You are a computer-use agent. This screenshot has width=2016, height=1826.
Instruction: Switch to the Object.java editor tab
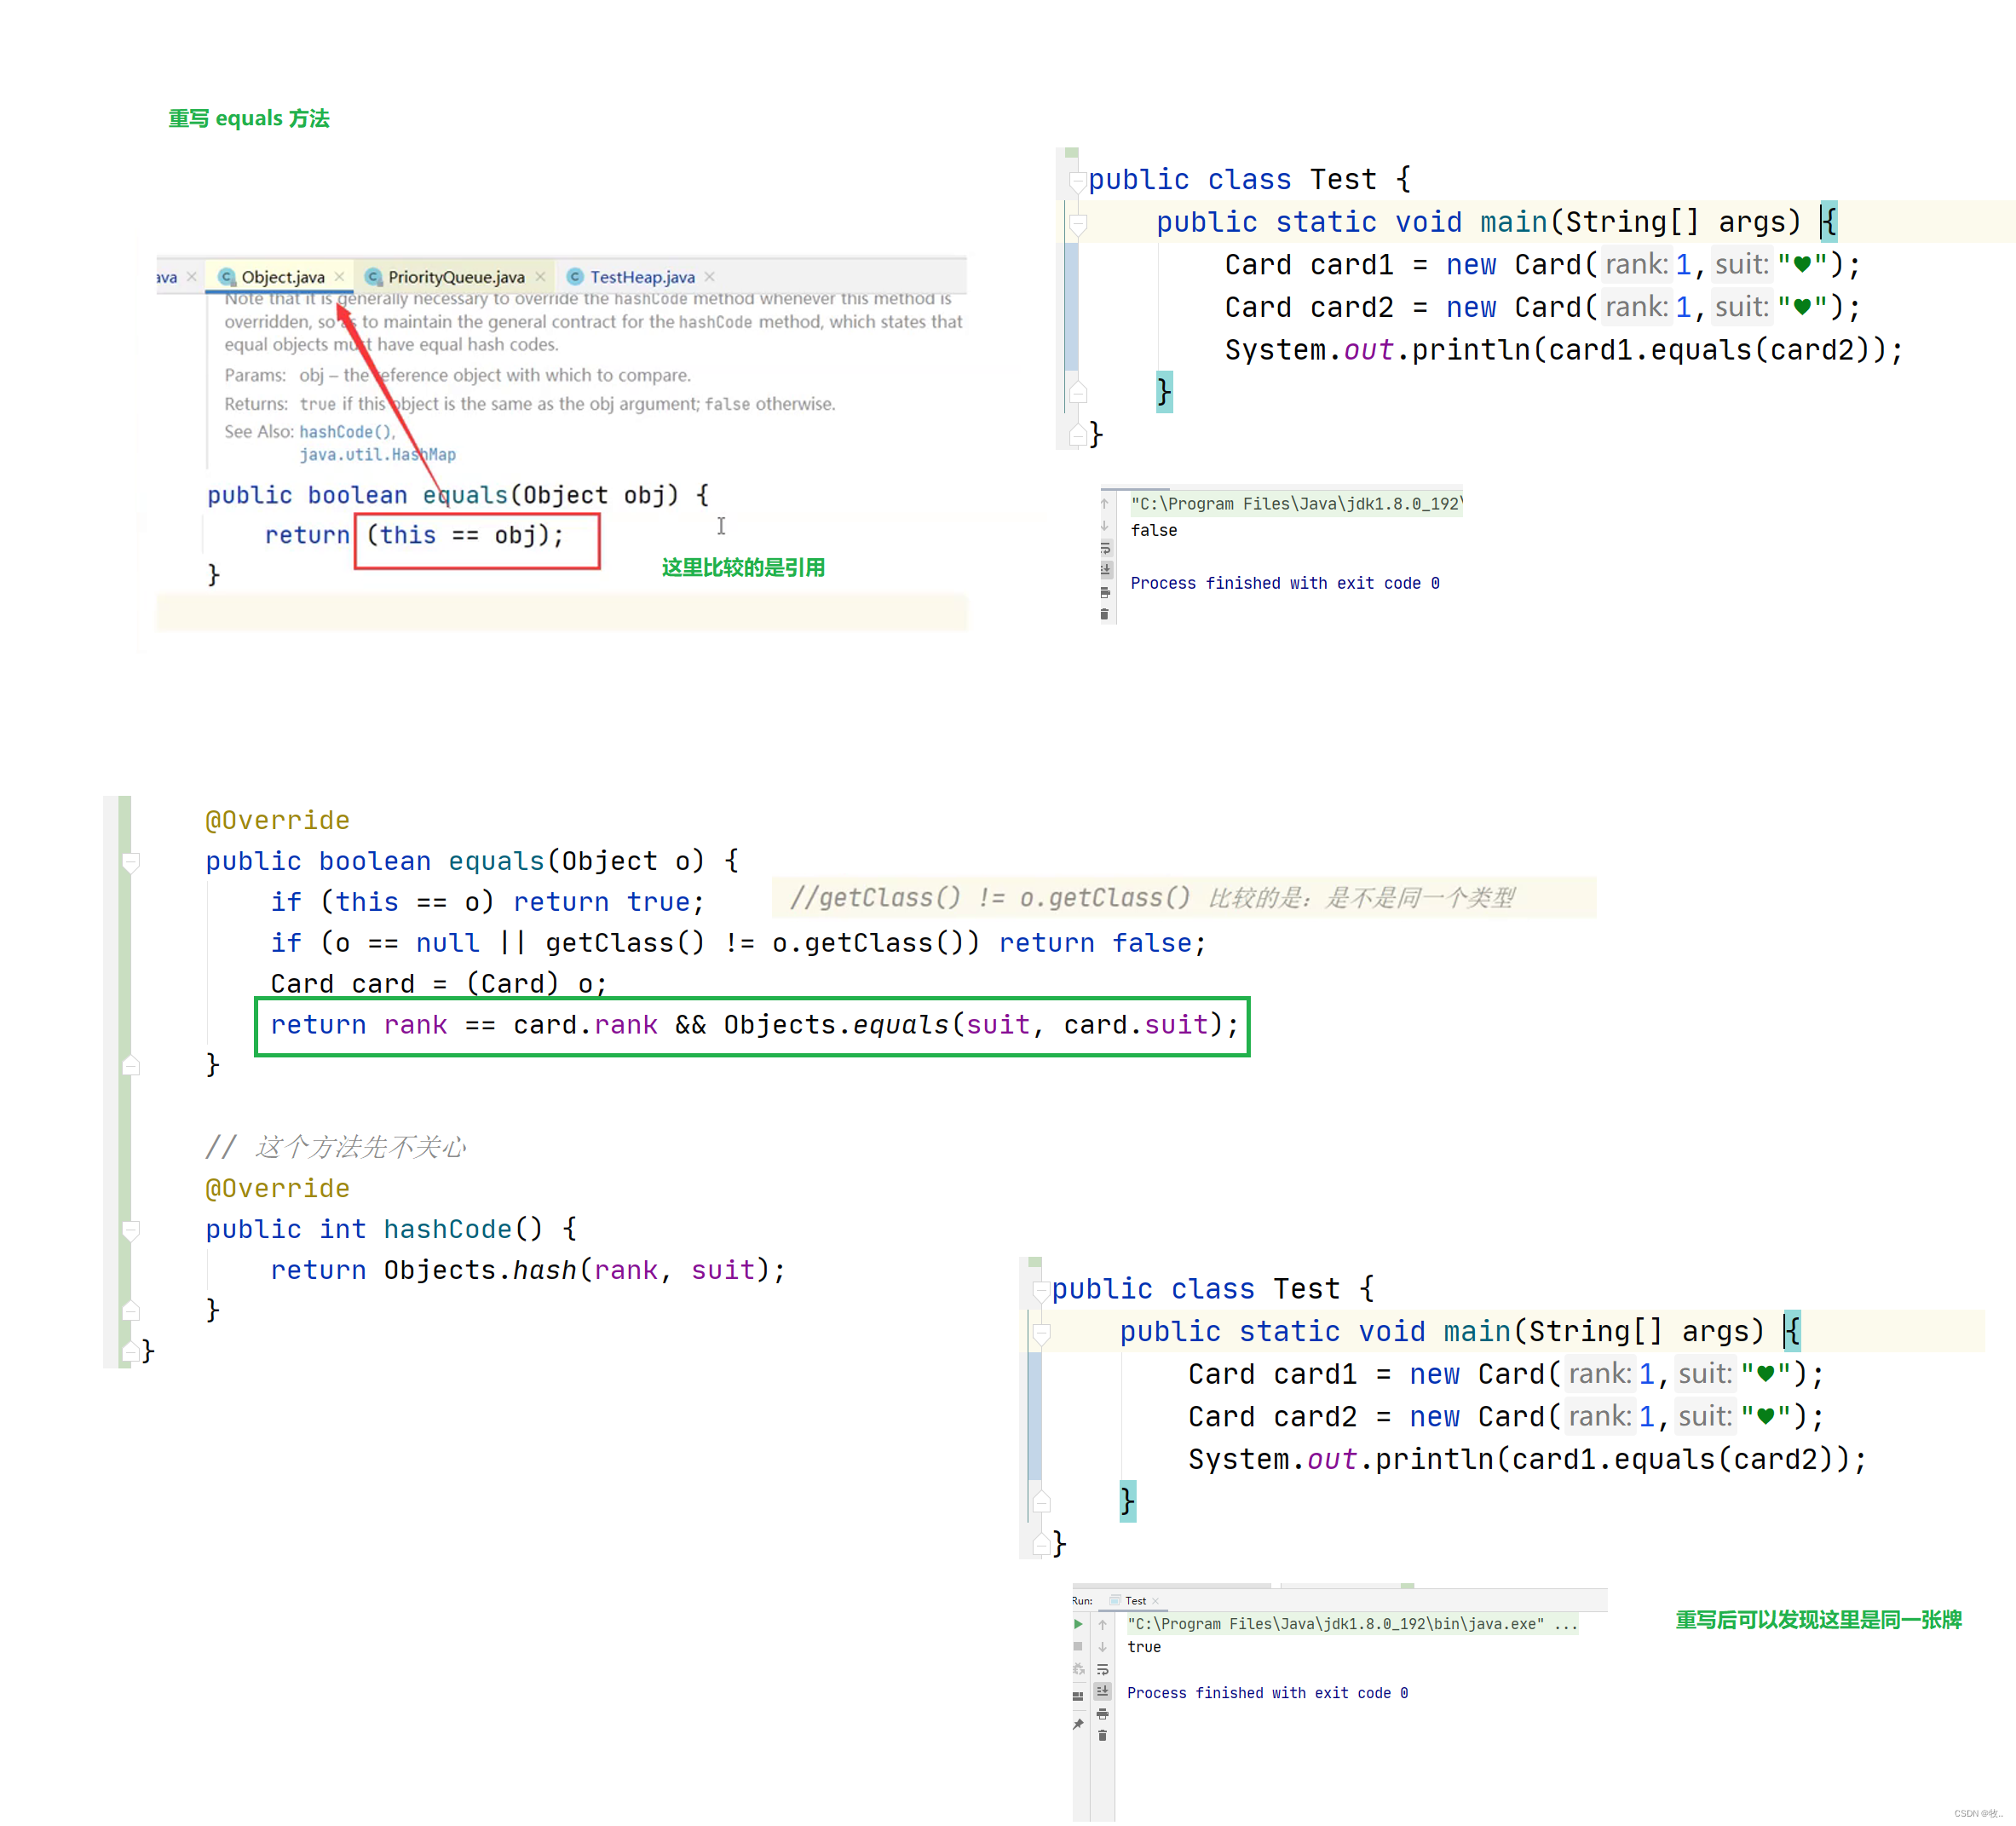(280, 277)
